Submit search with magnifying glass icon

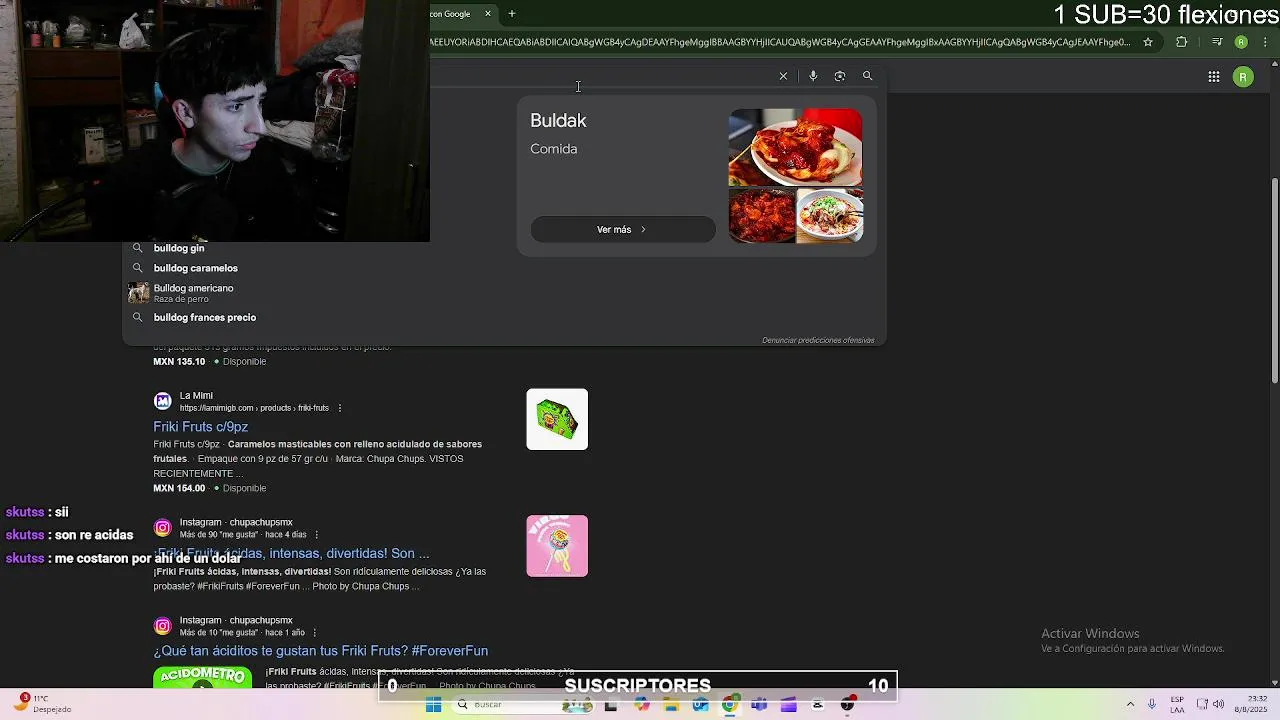pos(868,76)
